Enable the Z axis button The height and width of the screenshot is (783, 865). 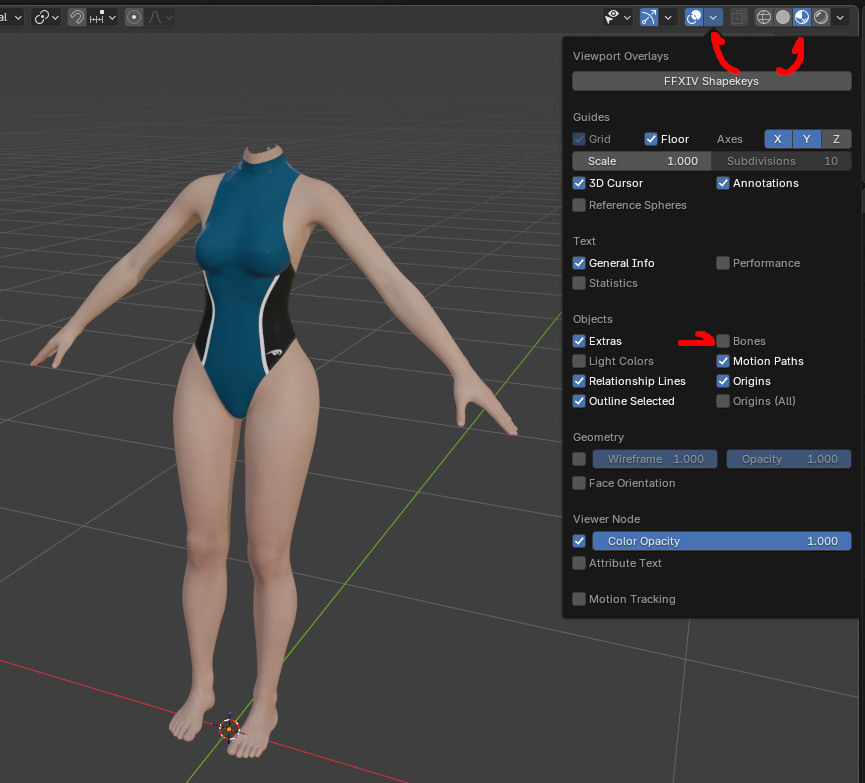836,139
